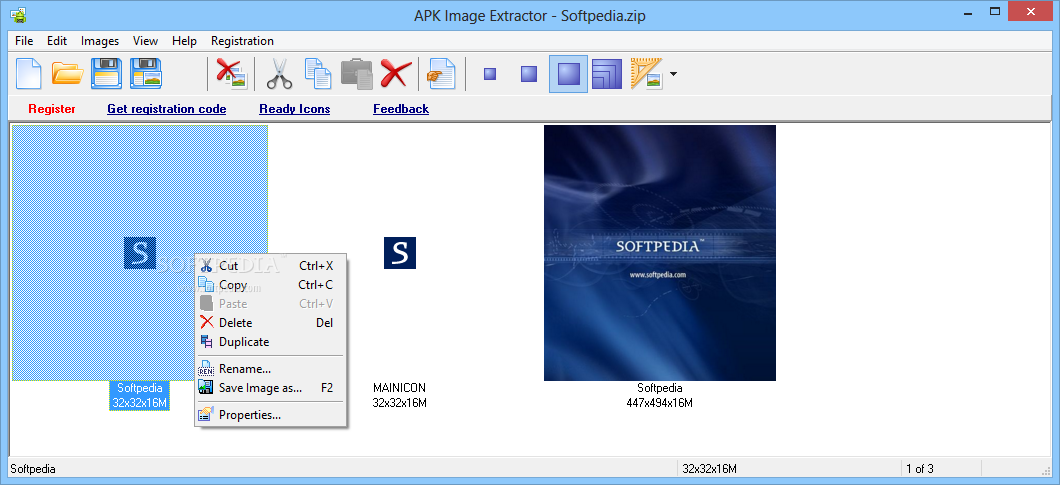The width and height of the screenshot is (1060, 485).
Task: Choose Cut from the context menu
Action: pos(270,266)
